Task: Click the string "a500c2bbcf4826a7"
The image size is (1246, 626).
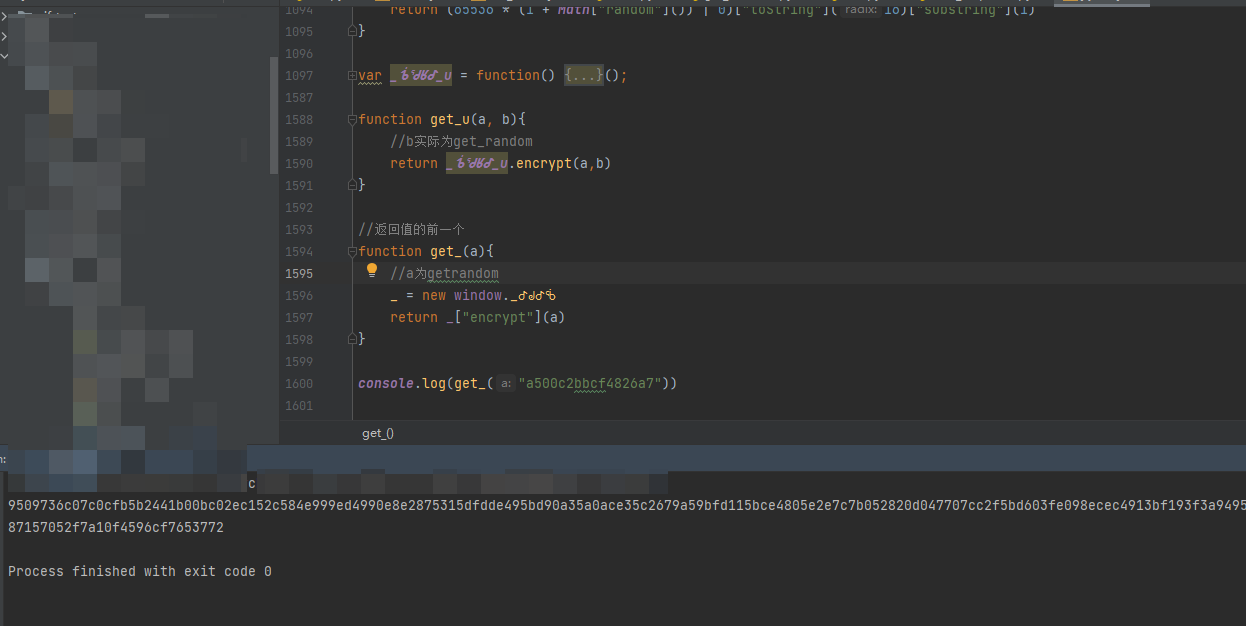Action: coord(590,383)
